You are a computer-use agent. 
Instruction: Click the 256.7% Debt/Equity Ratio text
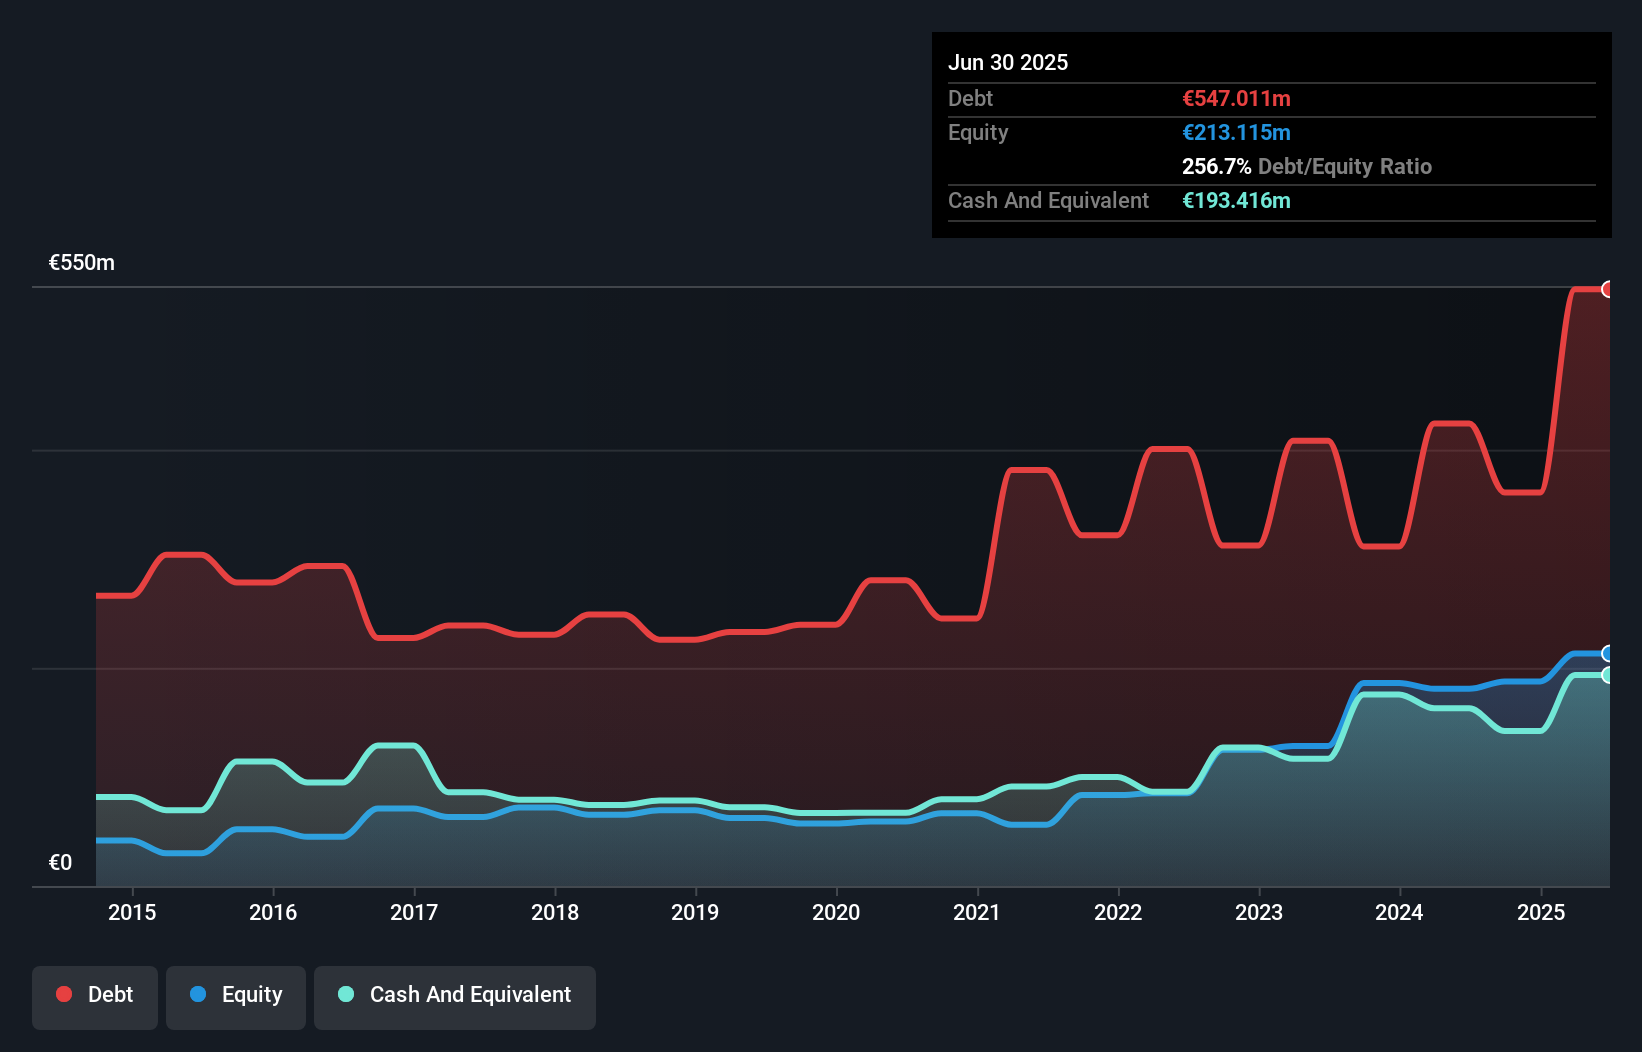coord(1306,167)
